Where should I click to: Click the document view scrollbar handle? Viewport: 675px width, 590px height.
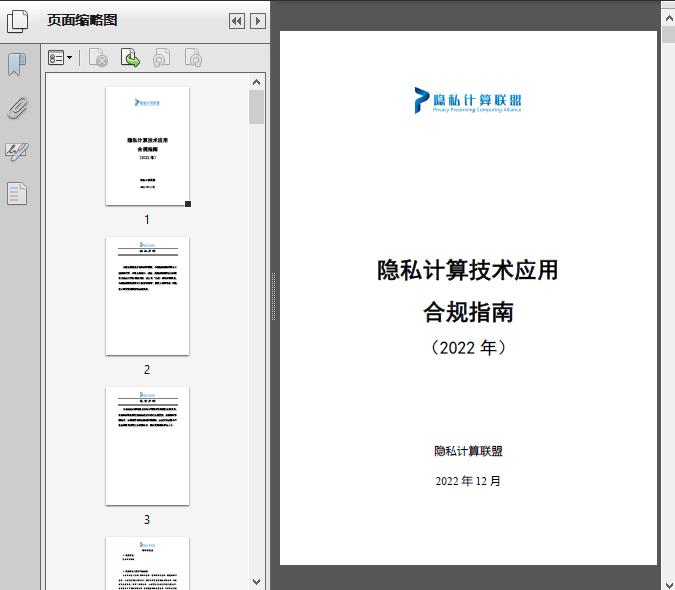669,34
